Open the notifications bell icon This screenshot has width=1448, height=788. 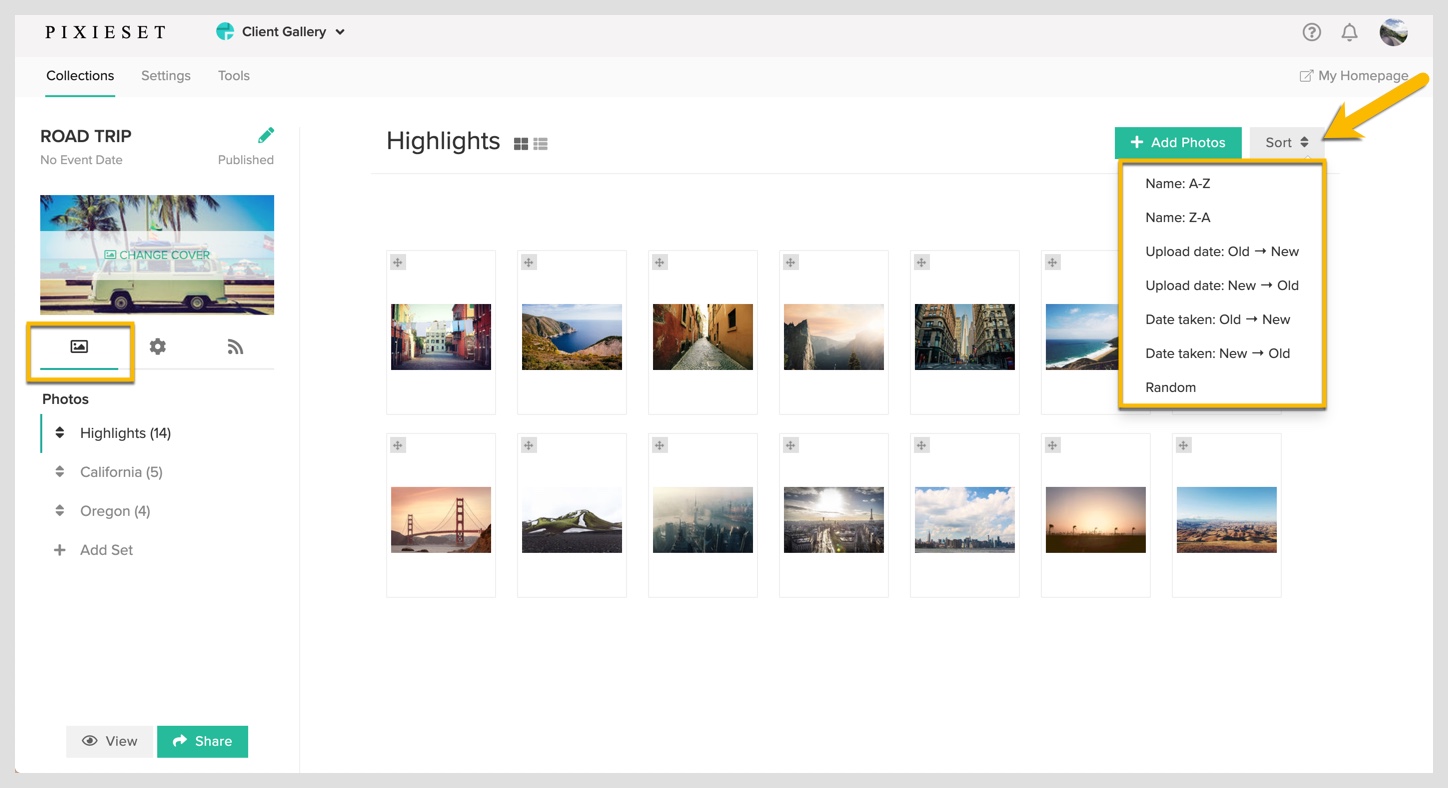[x=1349, y=32]
